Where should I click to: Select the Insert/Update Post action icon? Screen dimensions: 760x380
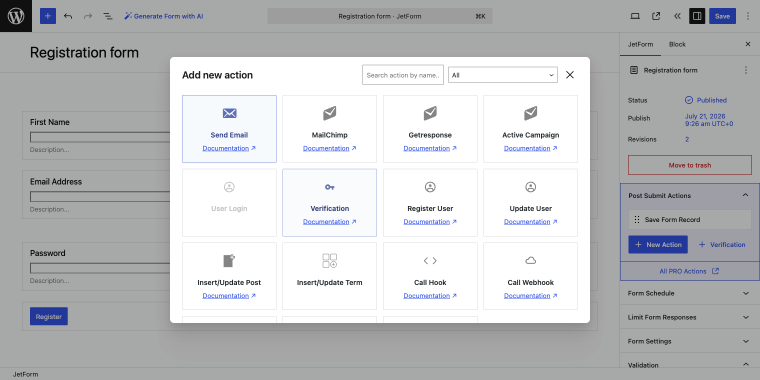tap(229, 261)
